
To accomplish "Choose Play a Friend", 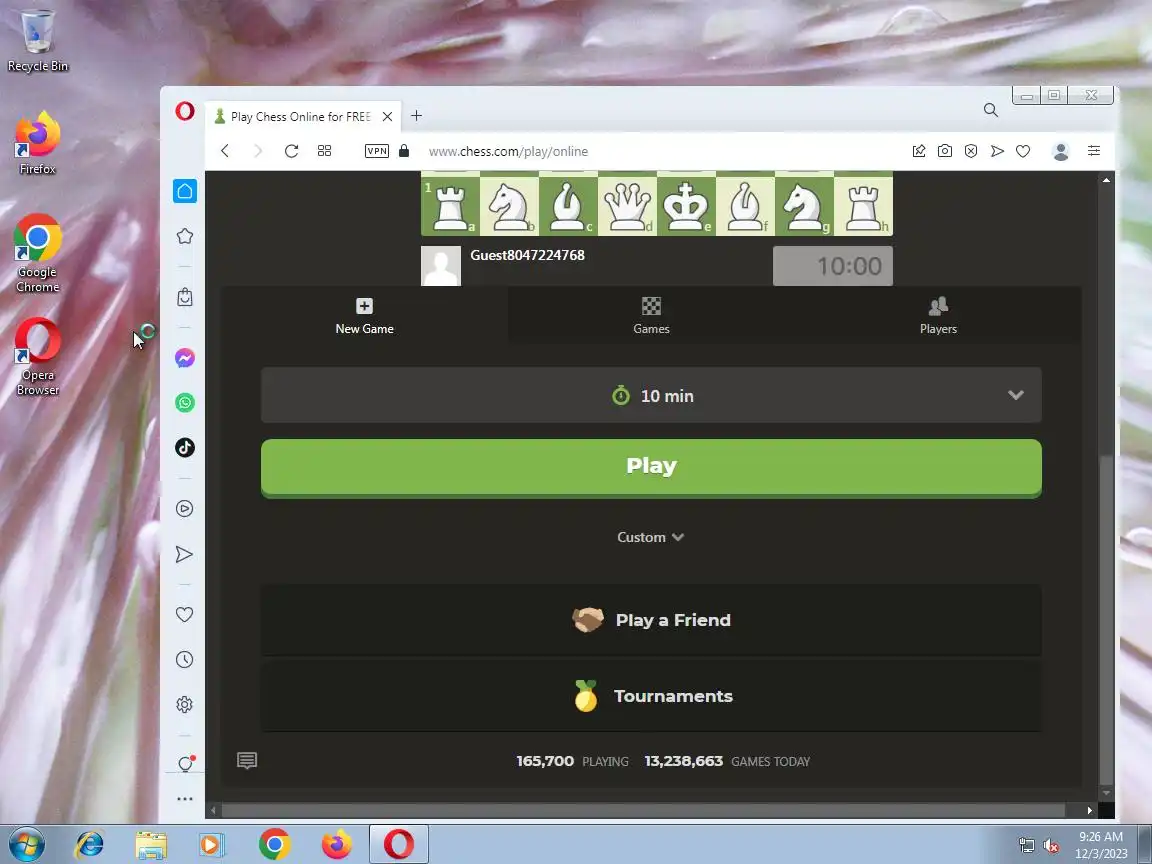I will (651, 620).
